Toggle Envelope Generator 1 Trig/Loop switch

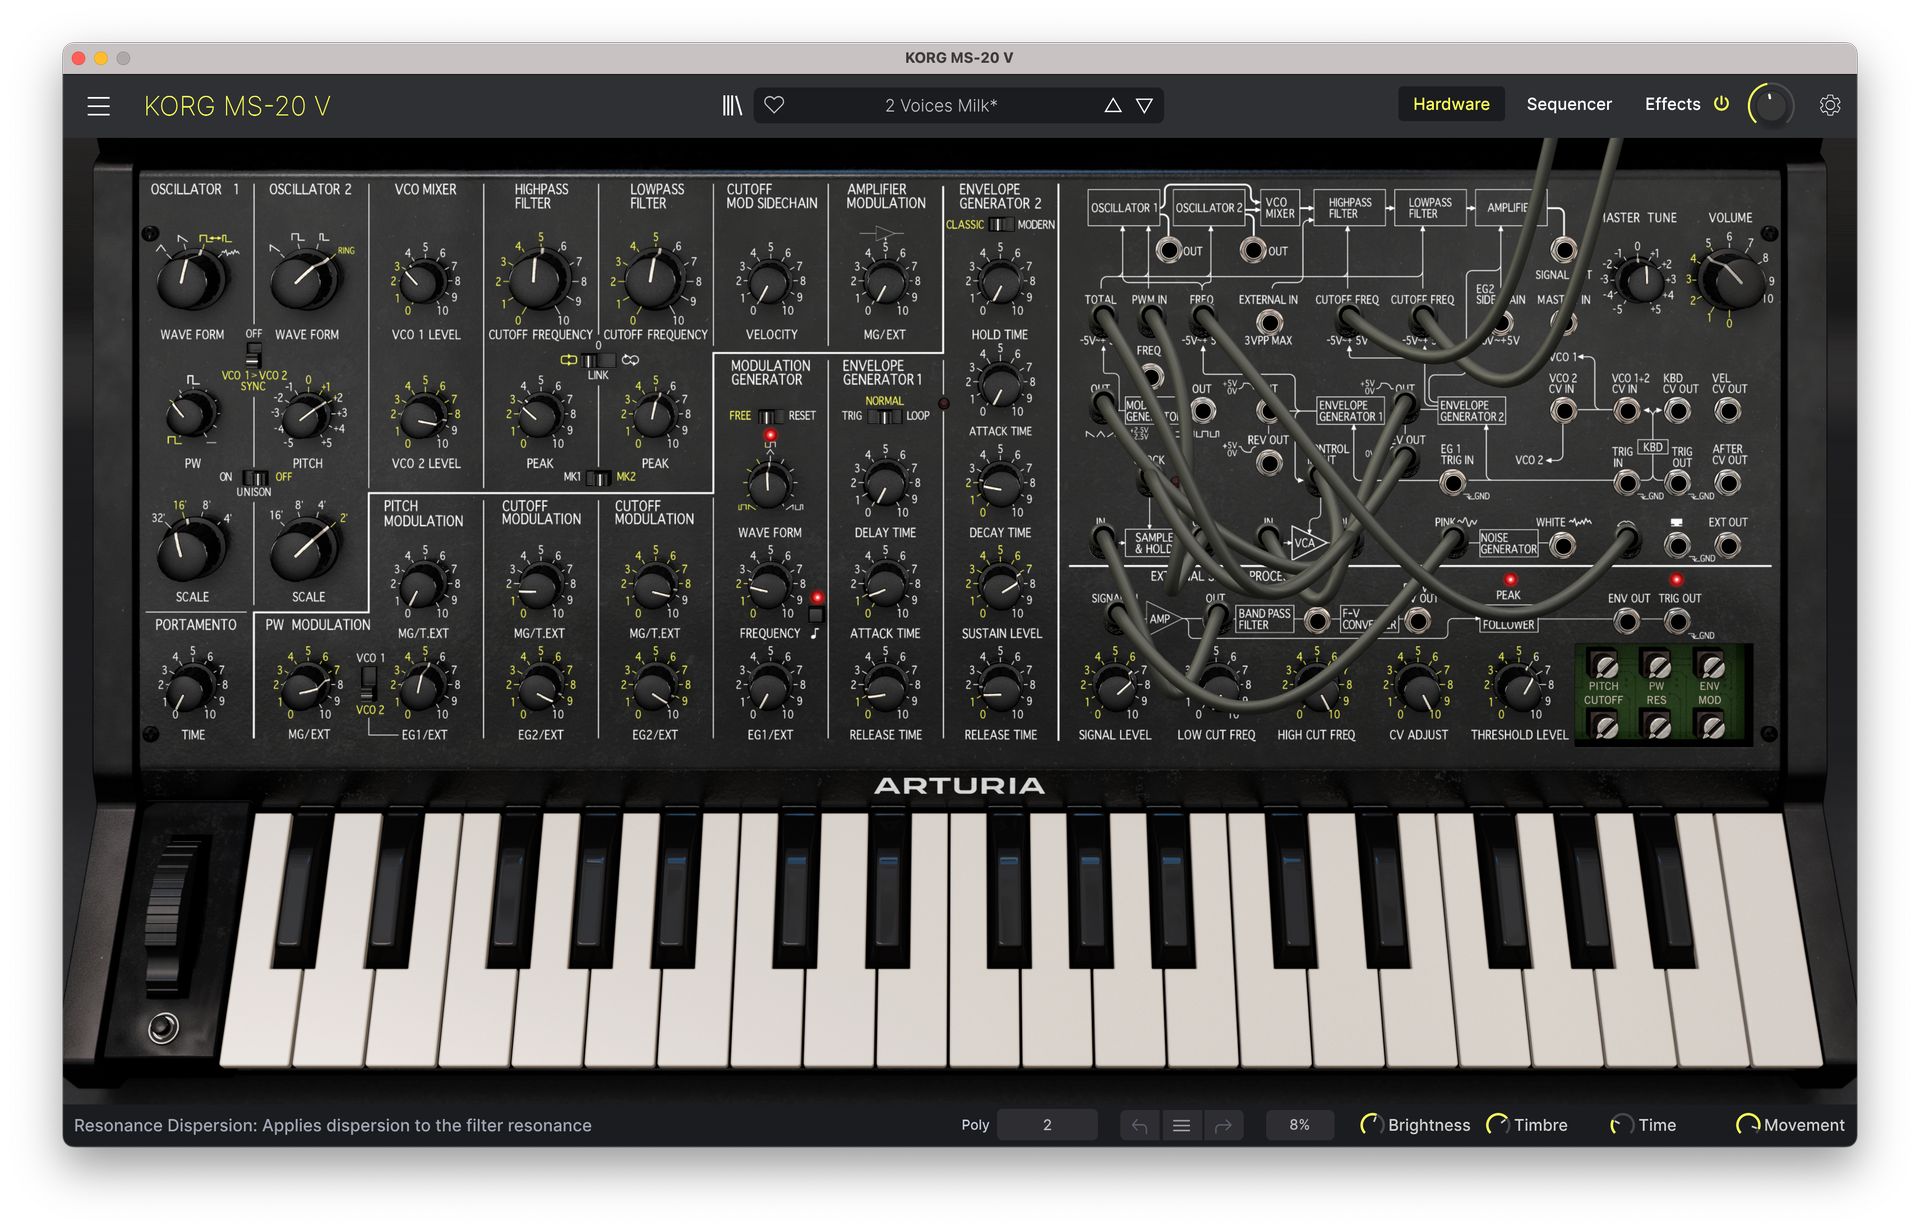[x=884, y=416]
